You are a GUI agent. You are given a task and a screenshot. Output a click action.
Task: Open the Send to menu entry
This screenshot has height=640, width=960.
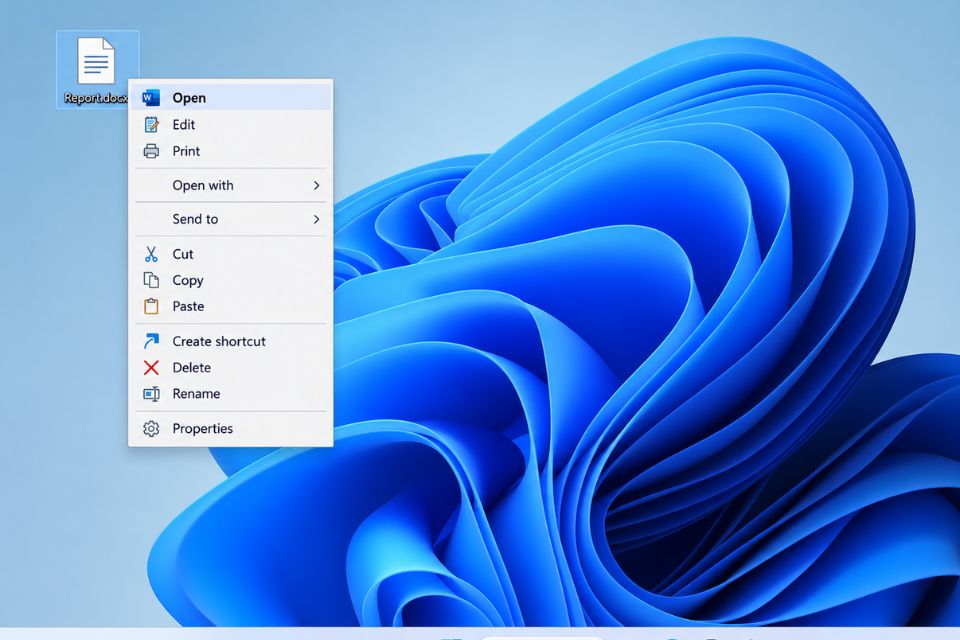(231, 219)
